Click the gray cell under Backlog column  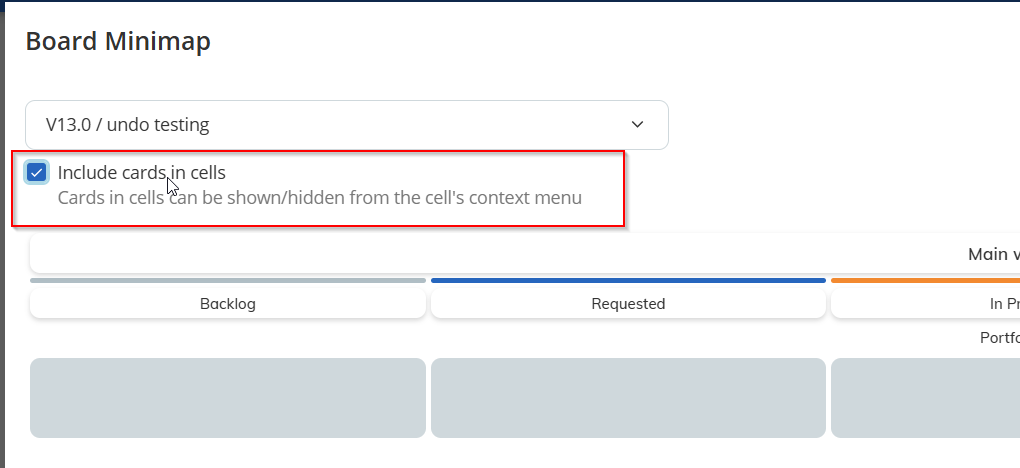[228, 397]
